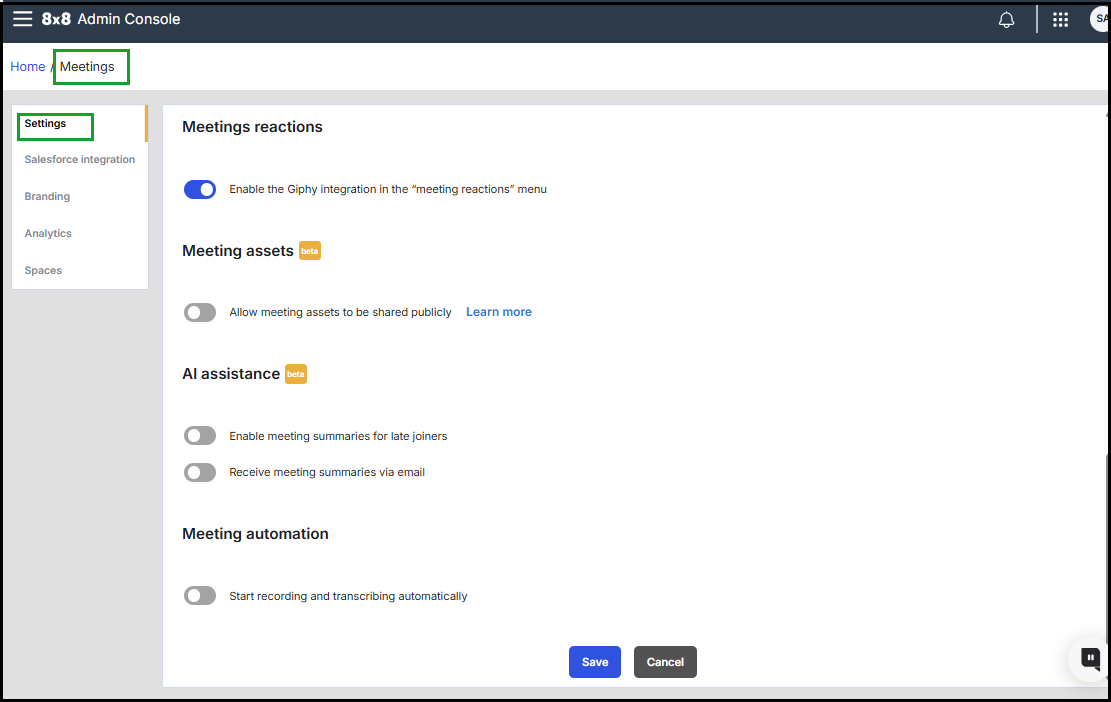This screenshot has width=1111, height=702.
Task: Click the beta badge beside AI assistance
Action: pyautogui.click(x=296, y=374)
